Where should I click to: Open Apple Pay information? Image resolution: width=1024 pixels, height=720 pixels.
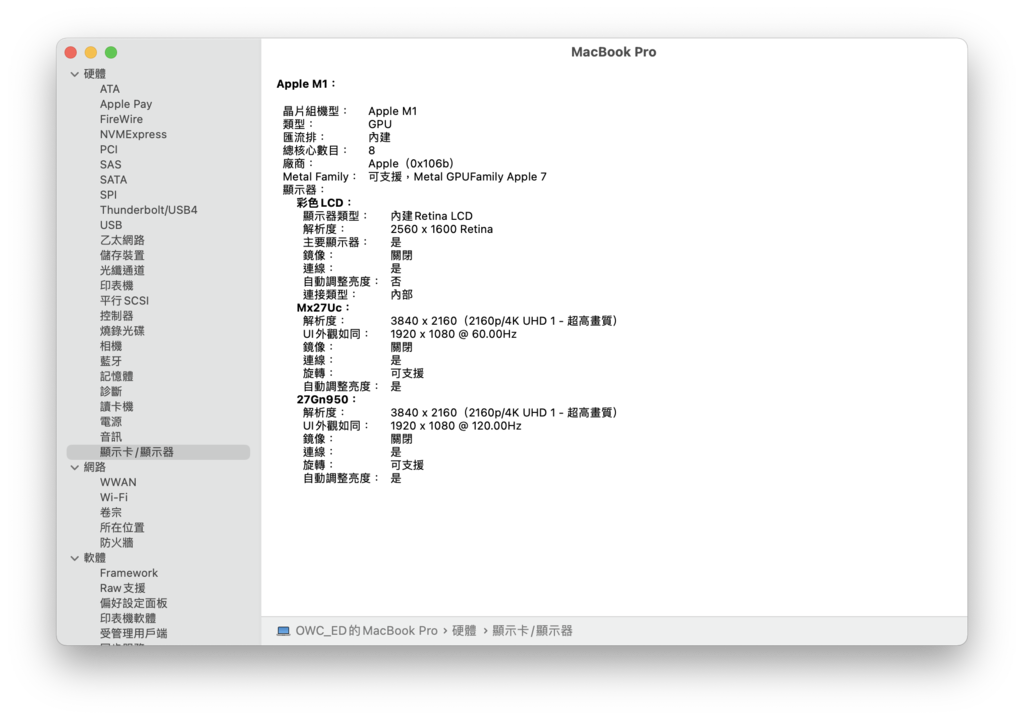click(x=126, y=103)
